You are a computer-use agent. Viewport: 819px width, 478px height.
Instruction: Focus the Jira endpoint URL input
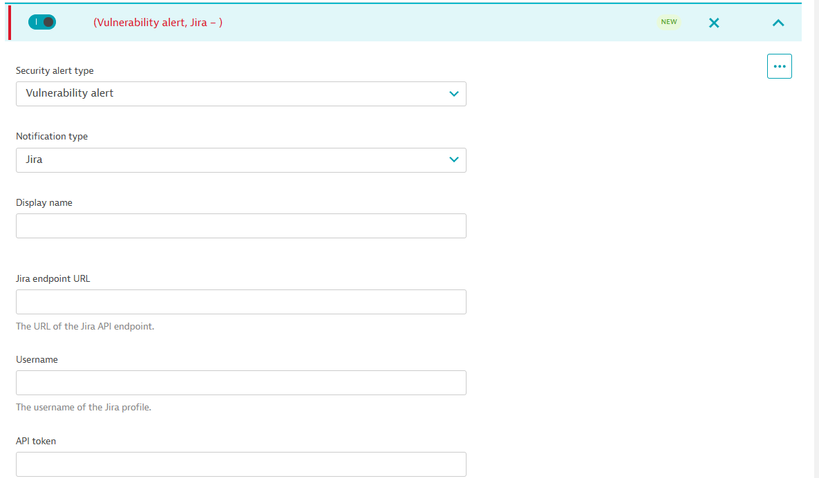(241, 302)
